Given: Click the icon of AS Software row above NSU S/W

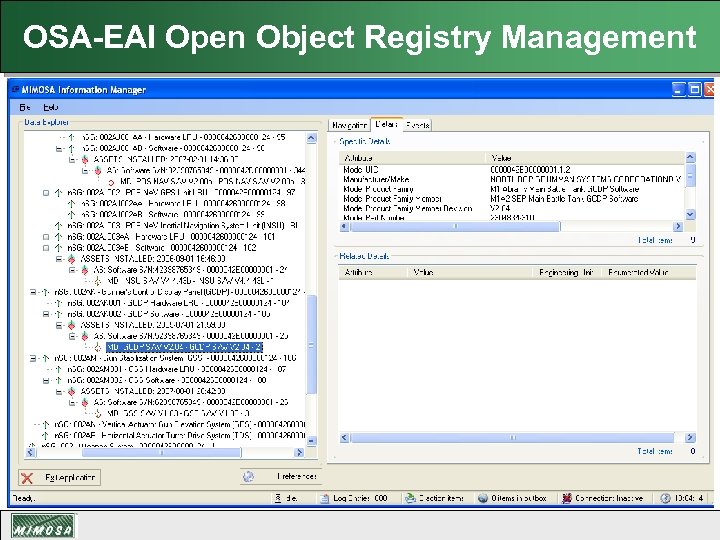Looking at the screenshot, I should [x=85, y=270].
